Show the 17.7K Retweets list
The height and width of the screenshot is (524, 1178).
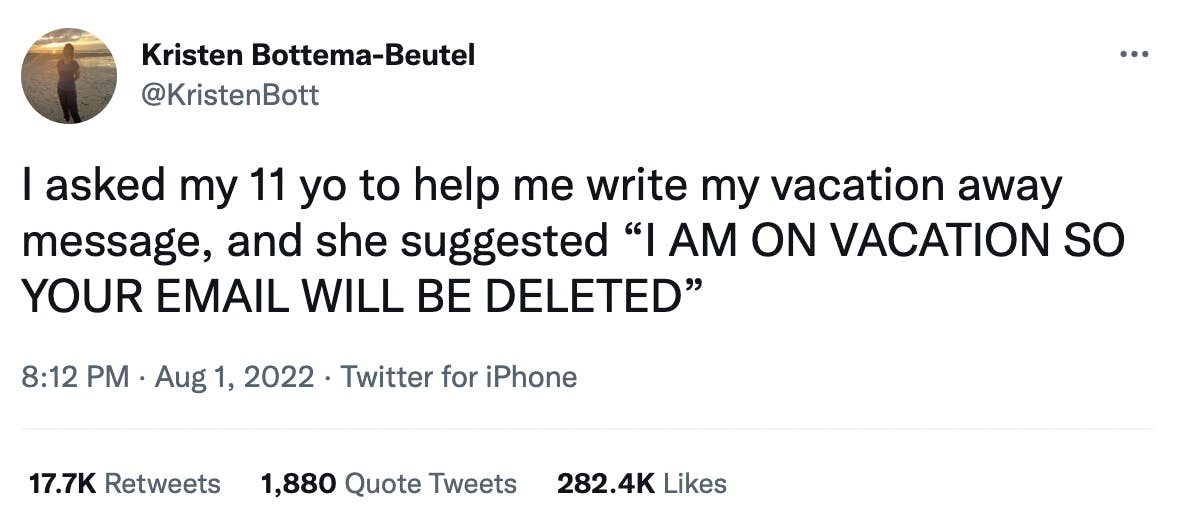point(125,483)
